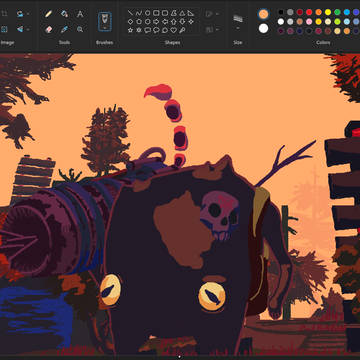360x360 pixels.
Task: Pick the lime green palette color
Action: [x=337, y=22]
